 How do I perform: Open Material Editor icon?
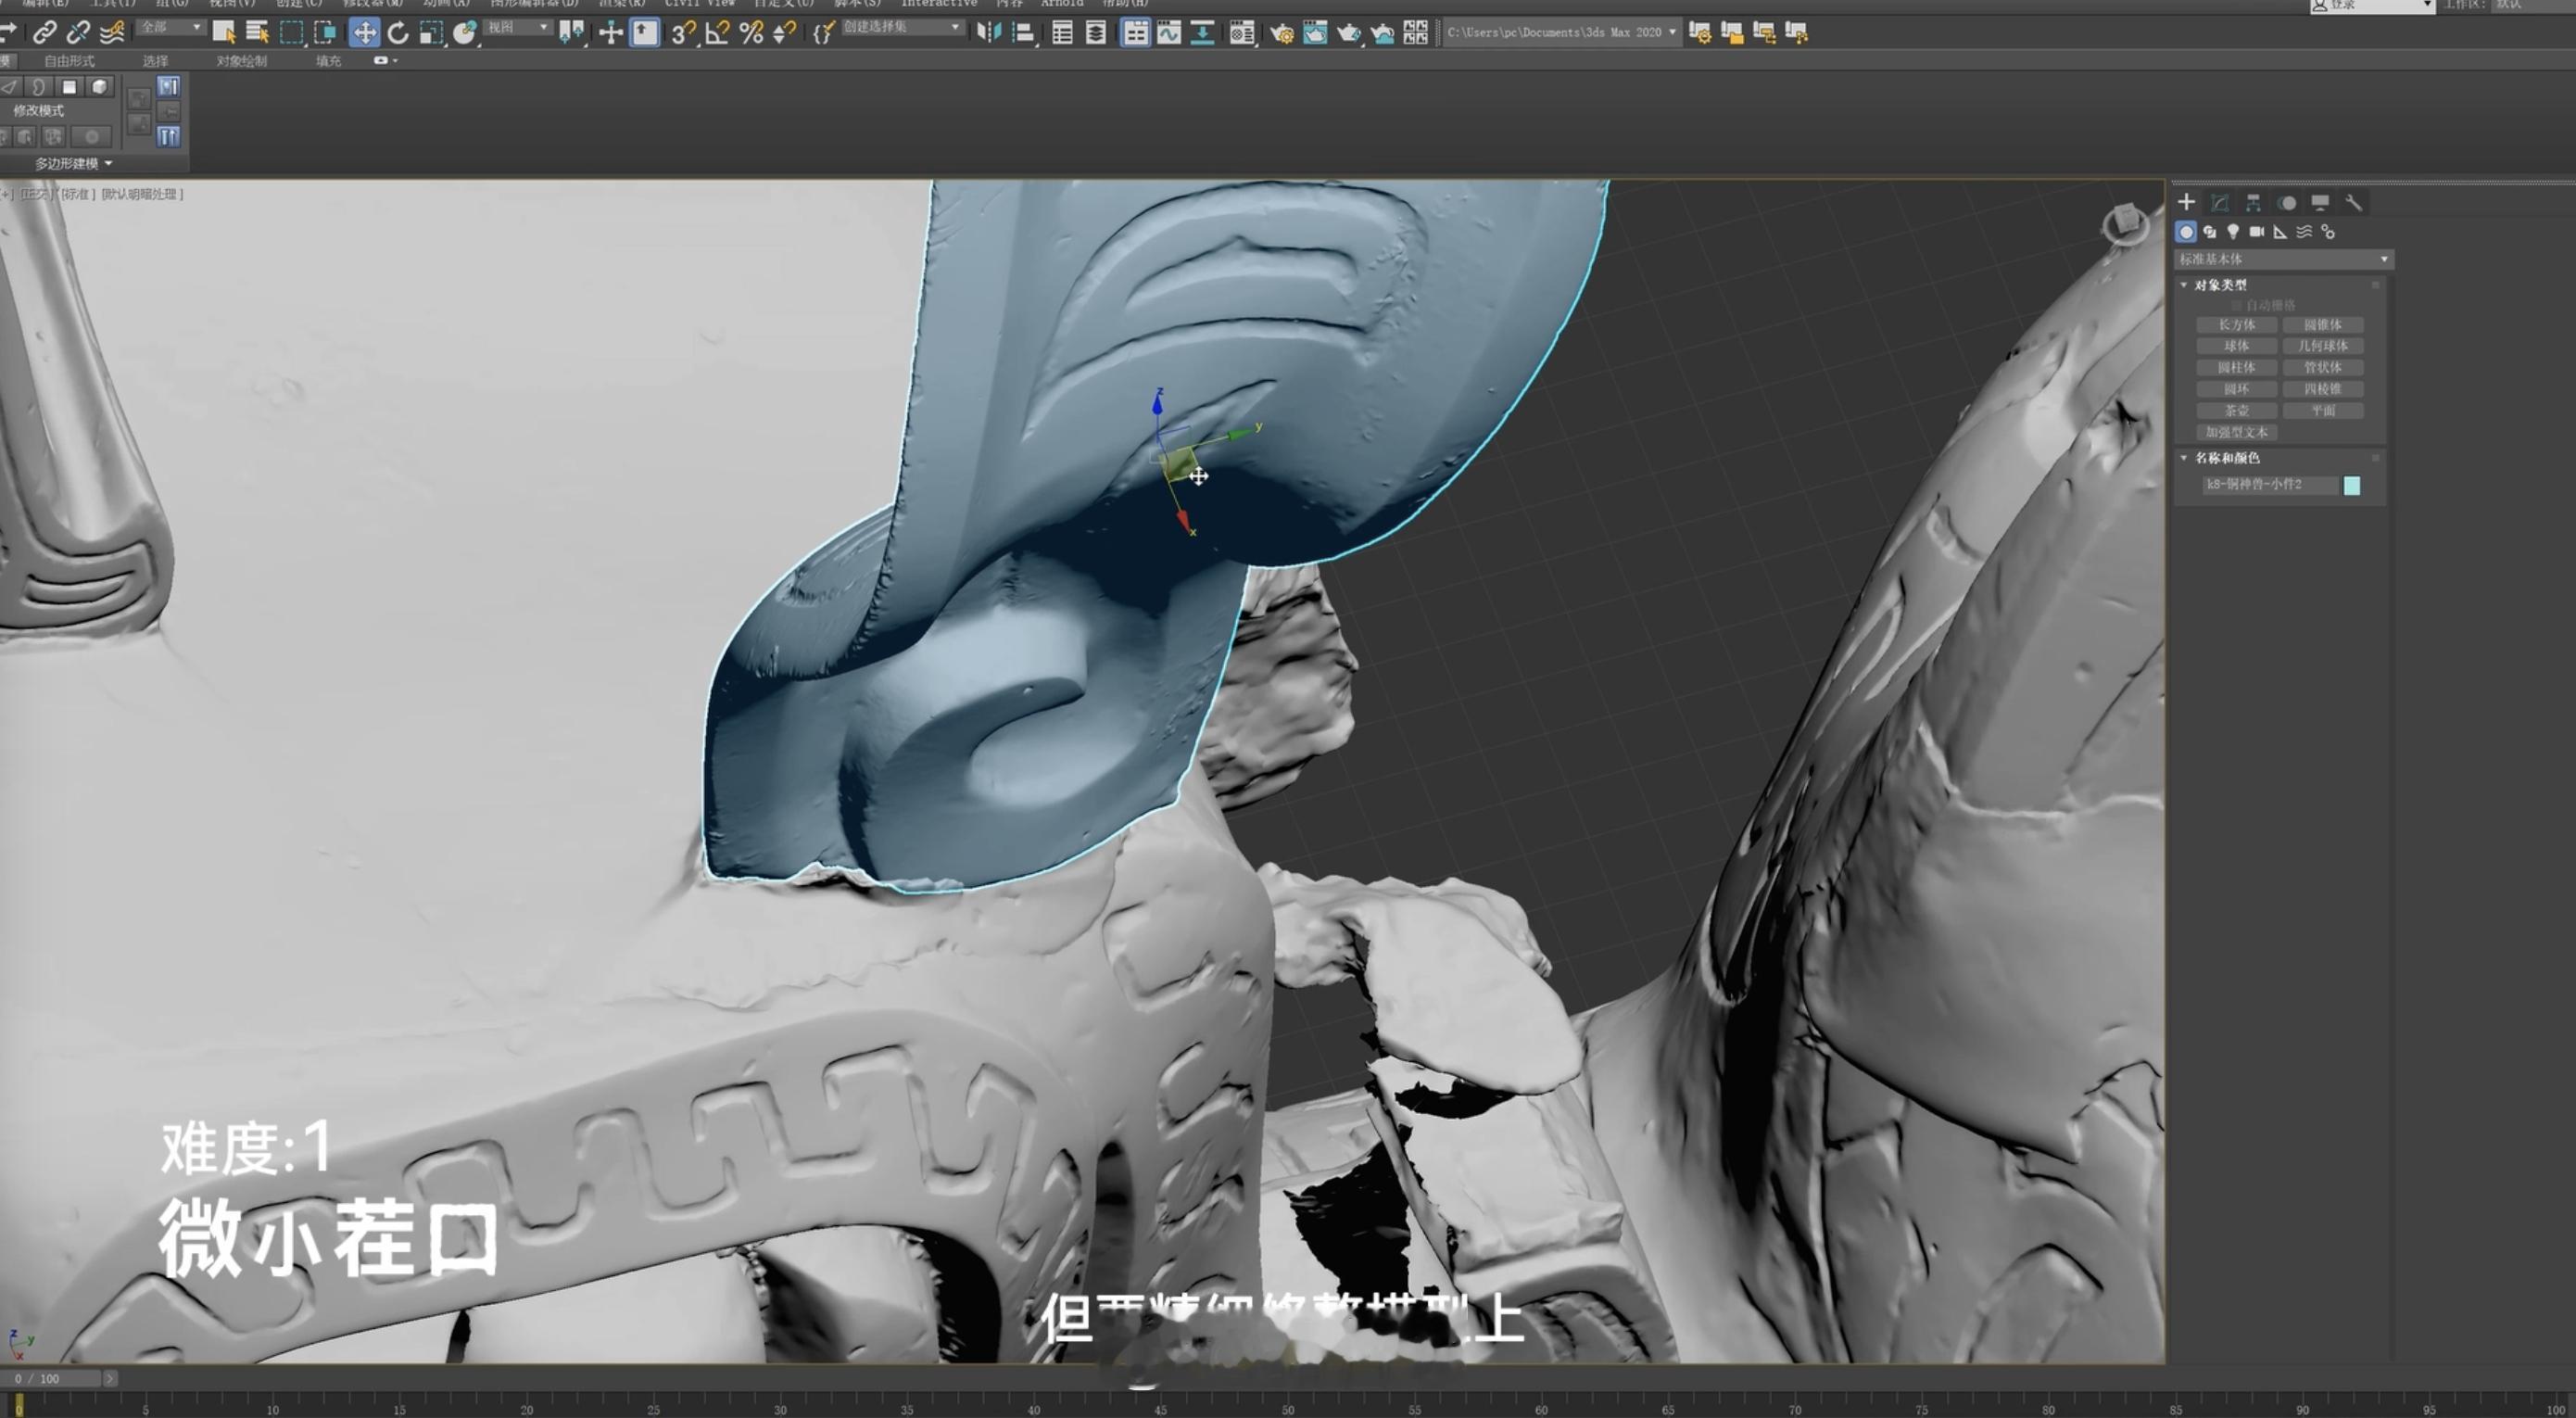pyautogui.click(x=1242, y=33)
